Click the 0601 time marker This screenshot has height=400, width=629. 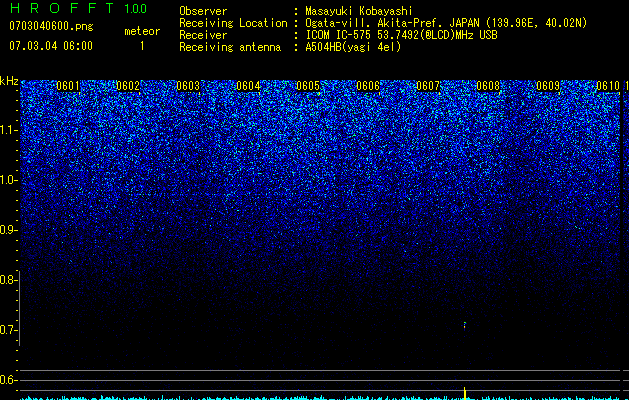click(68, 86)
